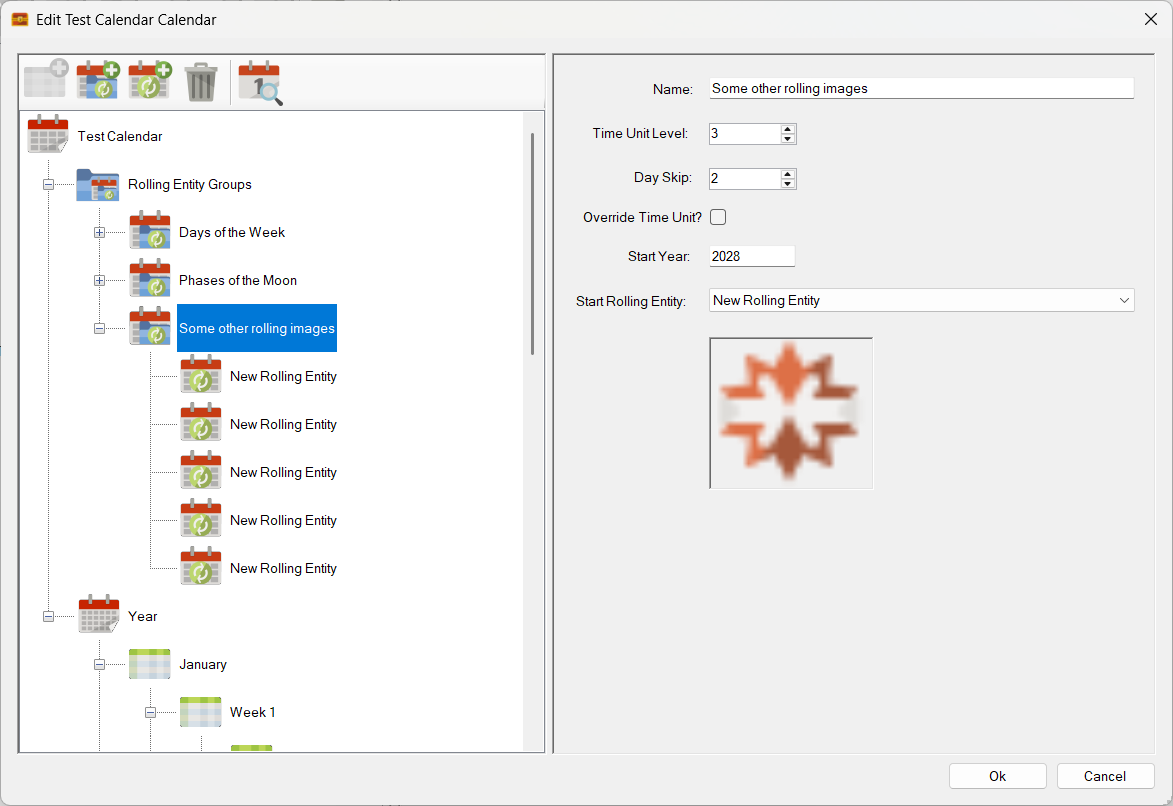Open the Start Rolling Entity dropdown
1173x806 pixels.
[1124, 300]
